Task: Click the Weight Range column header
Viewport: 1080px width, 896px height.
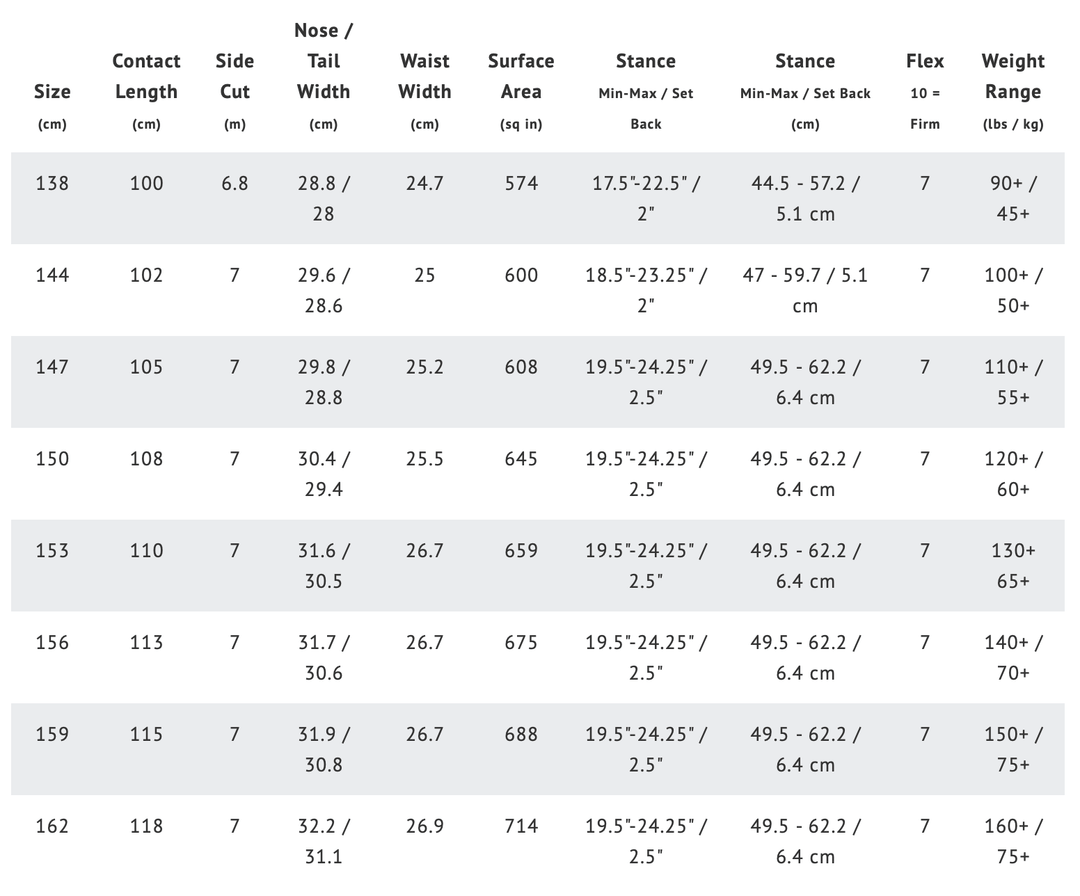Action: tap(1012, 77)
